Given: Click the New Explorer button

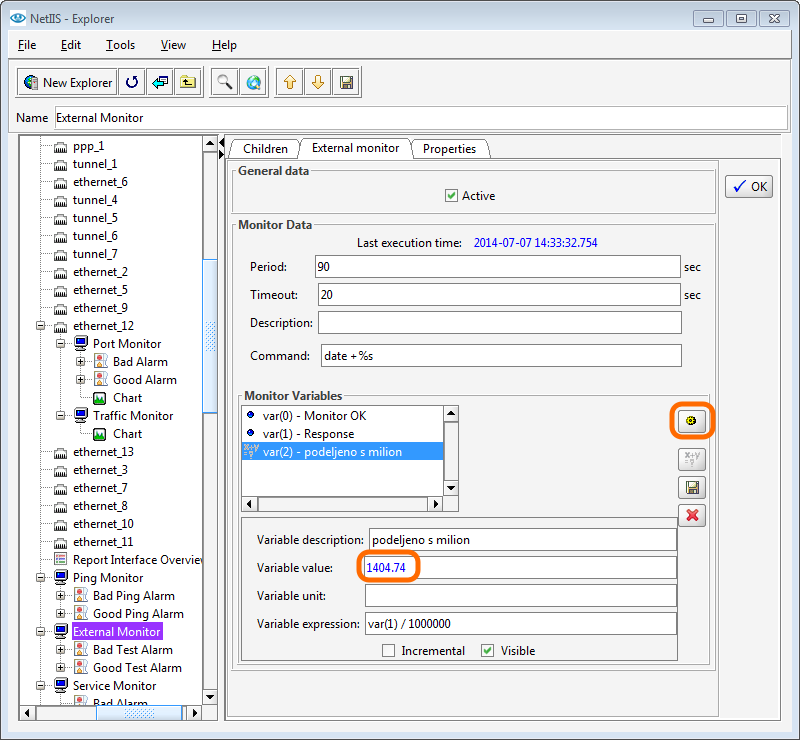Looking at the screenshot, I should 67,83.
